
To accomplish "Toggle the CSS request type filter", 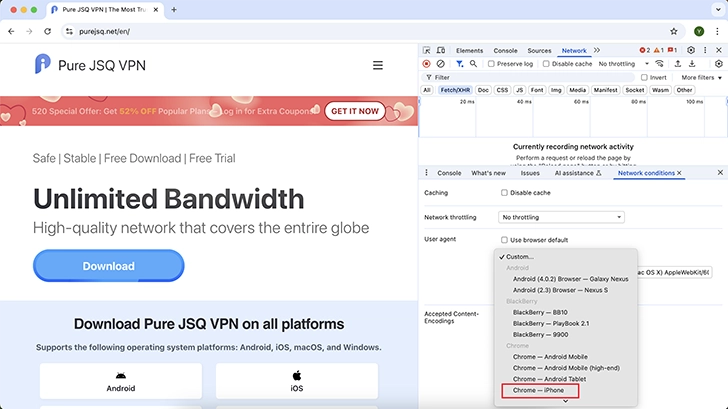I will (502, 90).
